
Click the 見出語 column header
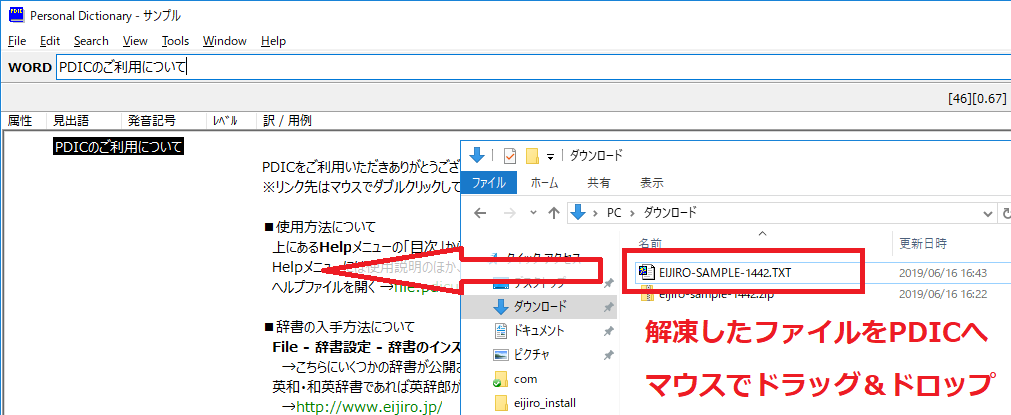tap(71, 121)
